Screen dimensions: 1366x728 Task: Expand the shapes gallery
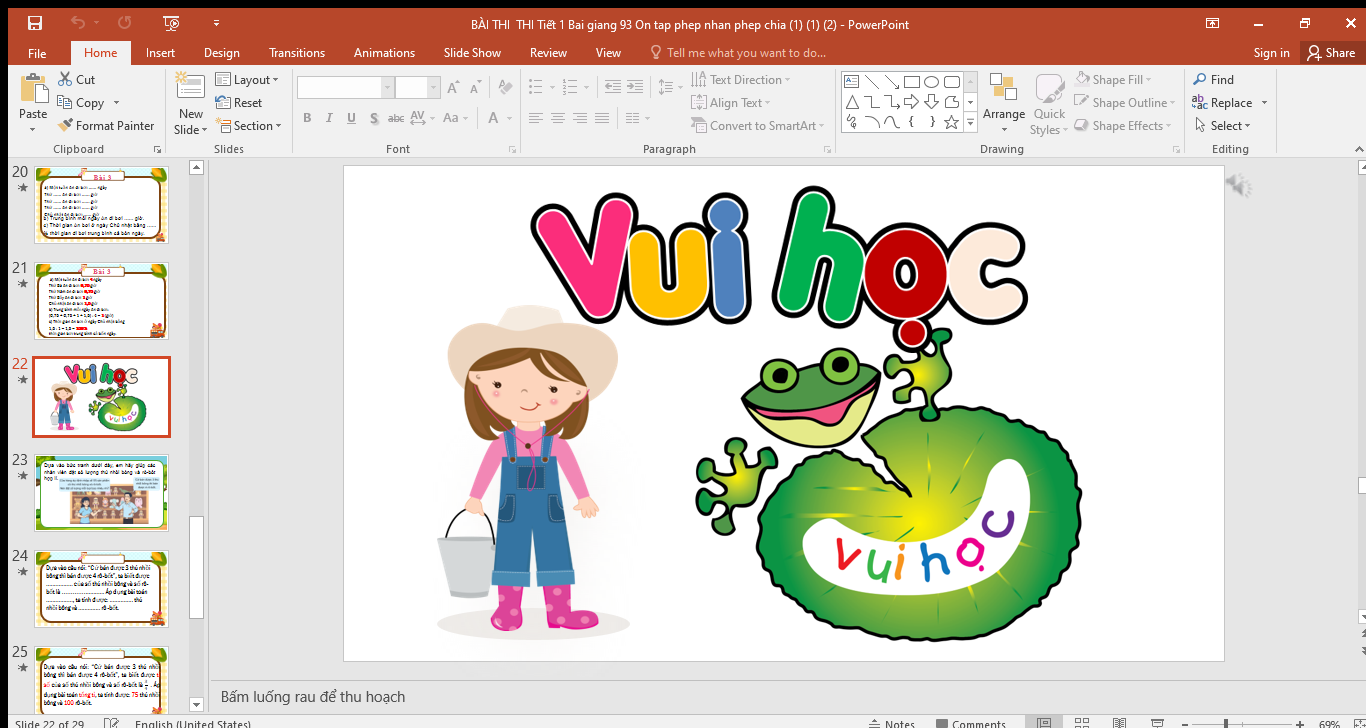[970, 122]
